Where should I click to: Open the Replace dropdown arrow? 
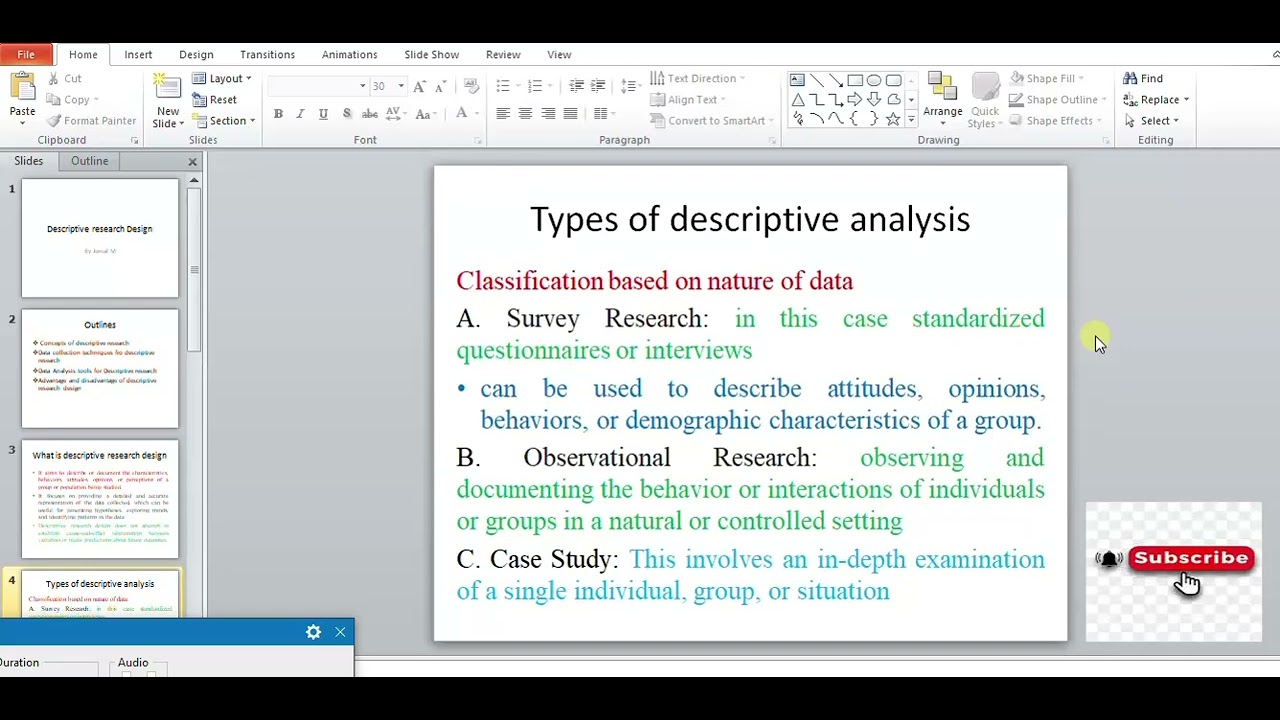(x=1186, y=99)
